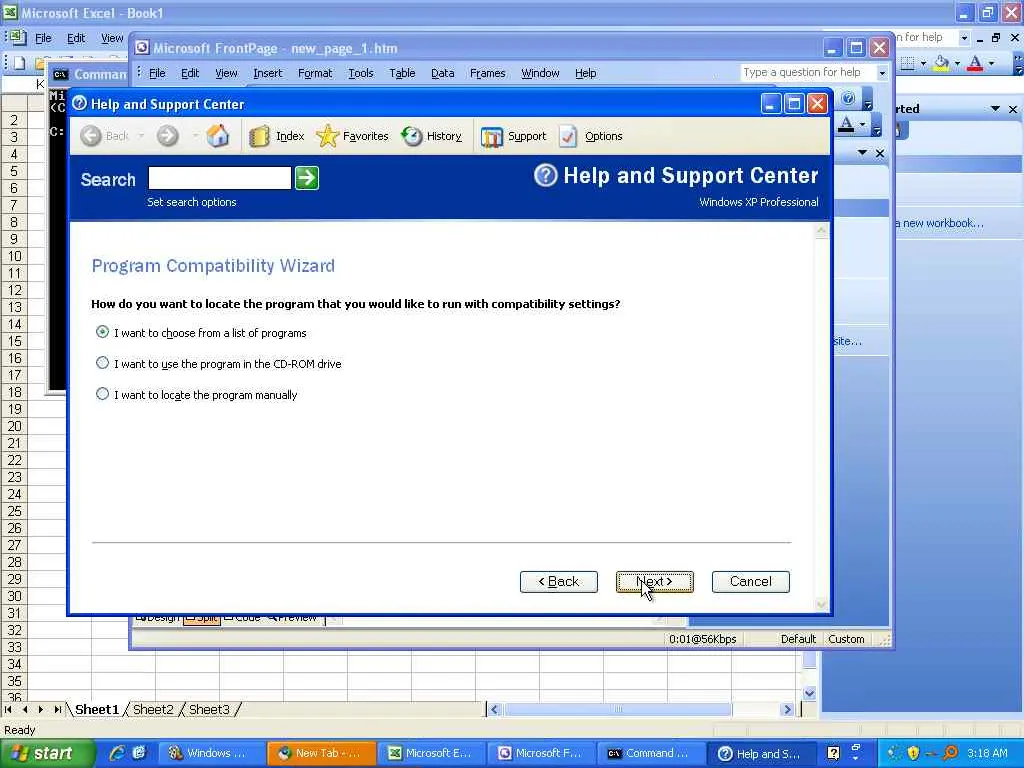Switch to New Tab browser on taskbar
Screen dimensions: 1024x768
click(x=322, y=753)
